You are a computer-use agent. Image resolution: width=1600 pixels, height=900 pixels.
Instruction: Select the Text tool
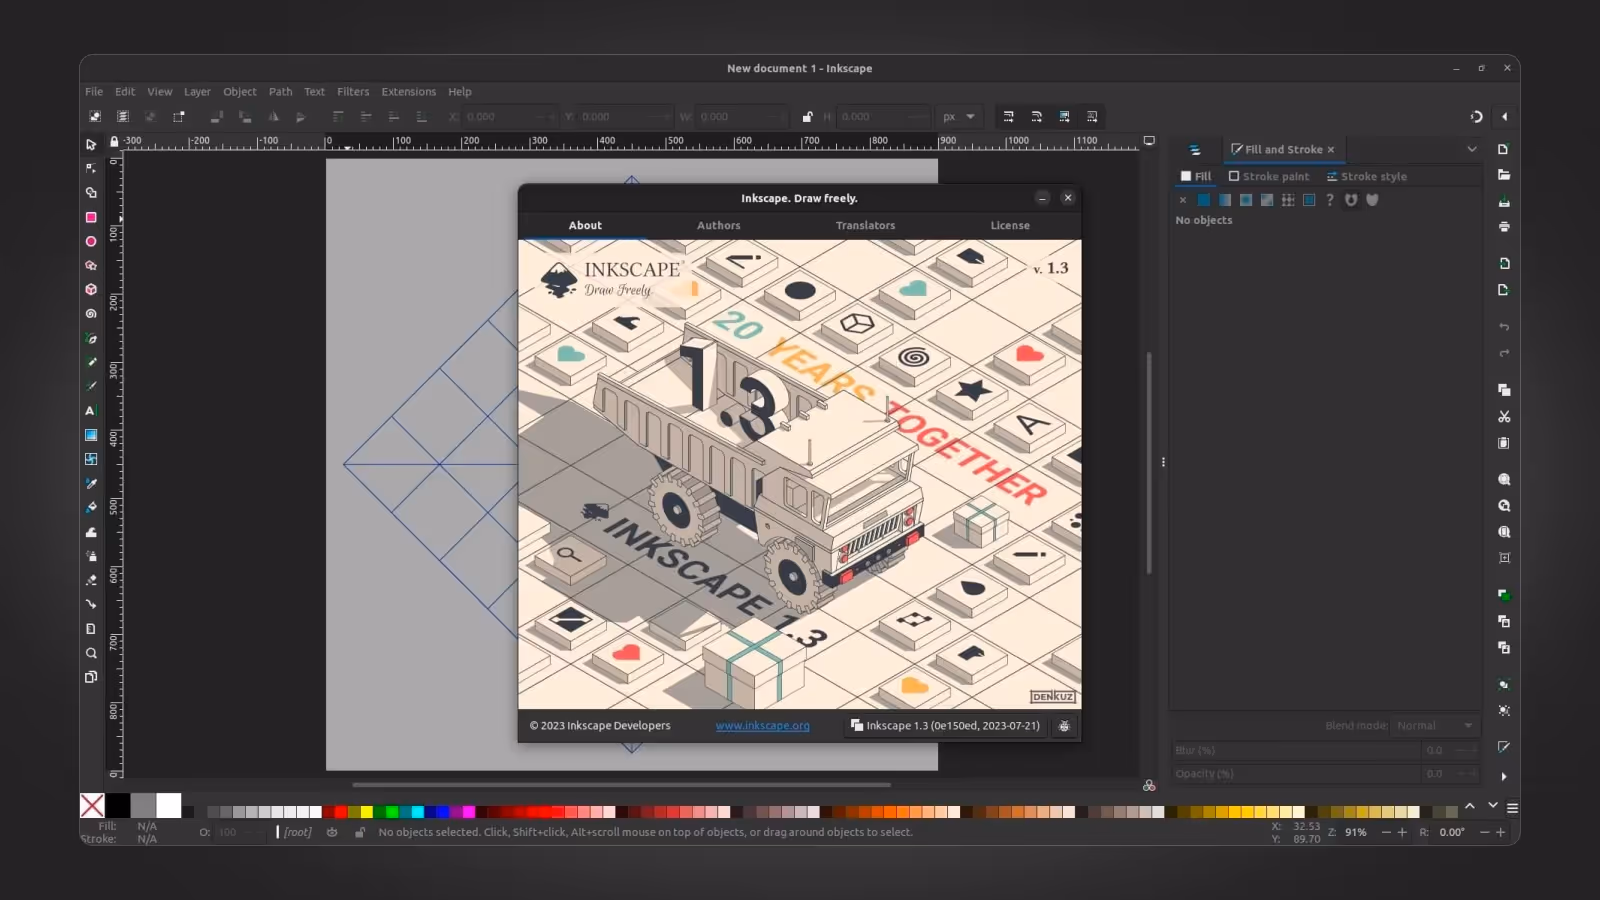pyautogui.click(x=91, y=411)
